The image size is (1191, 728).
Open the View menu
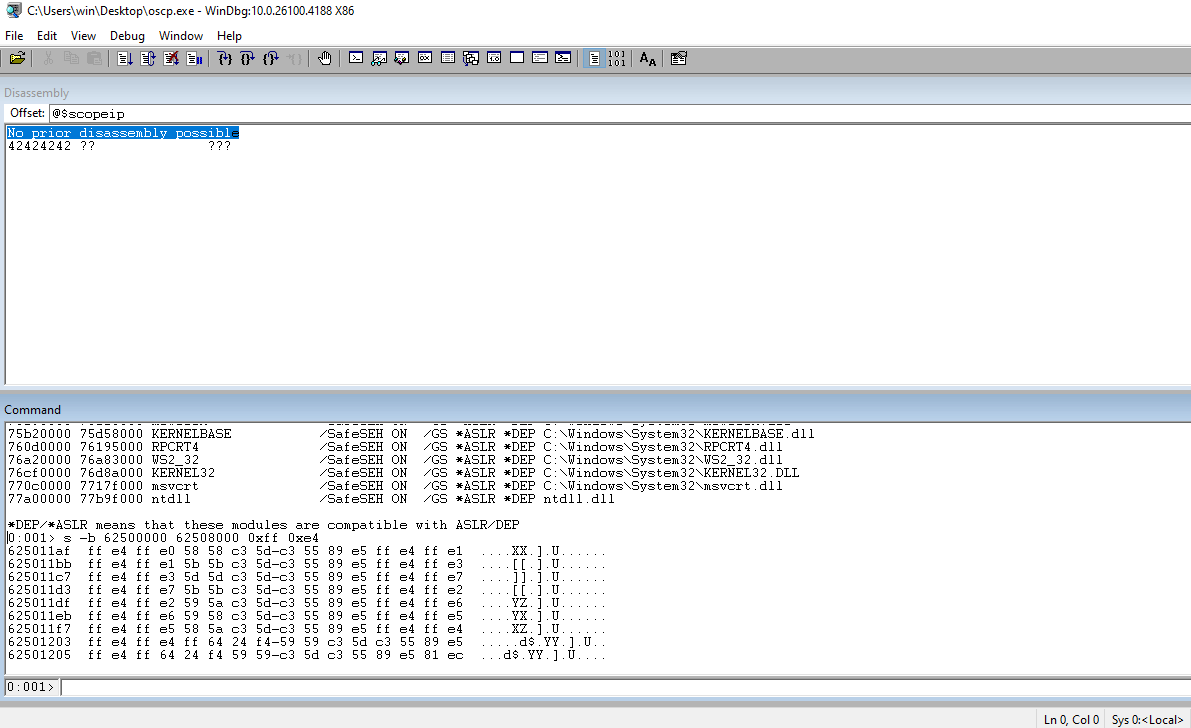(x=83, y=35)
